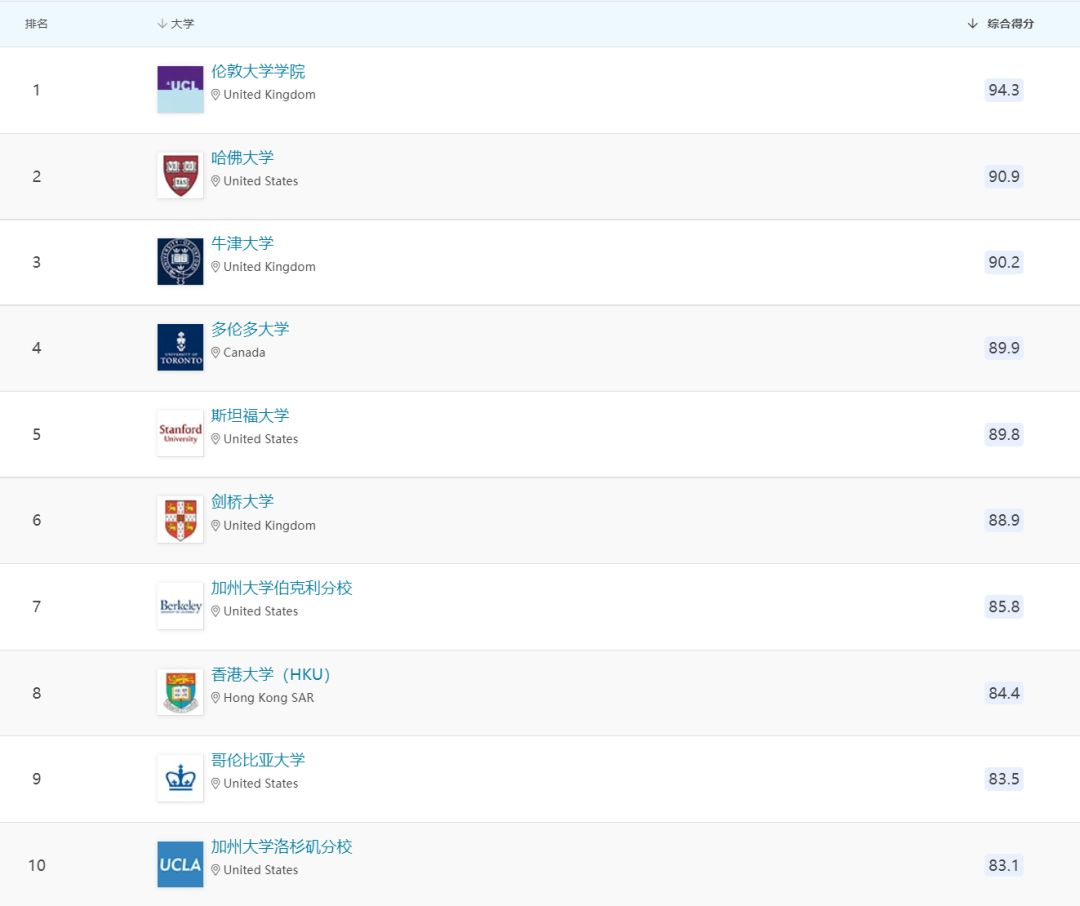Click the 排名 column header
1080x906 pixels.
click(37, 24)
